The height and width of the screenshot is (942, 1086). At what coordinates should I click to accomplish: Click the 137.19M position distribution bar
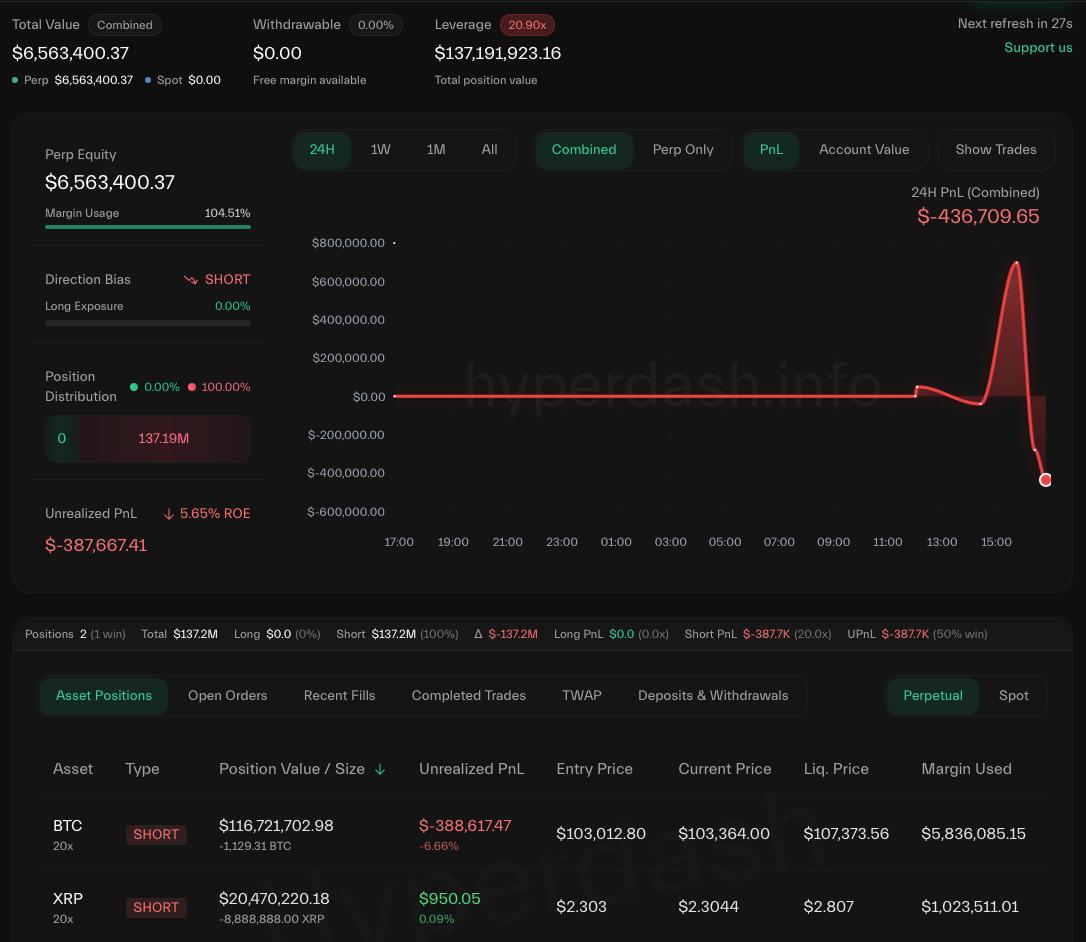coord(164,439)
